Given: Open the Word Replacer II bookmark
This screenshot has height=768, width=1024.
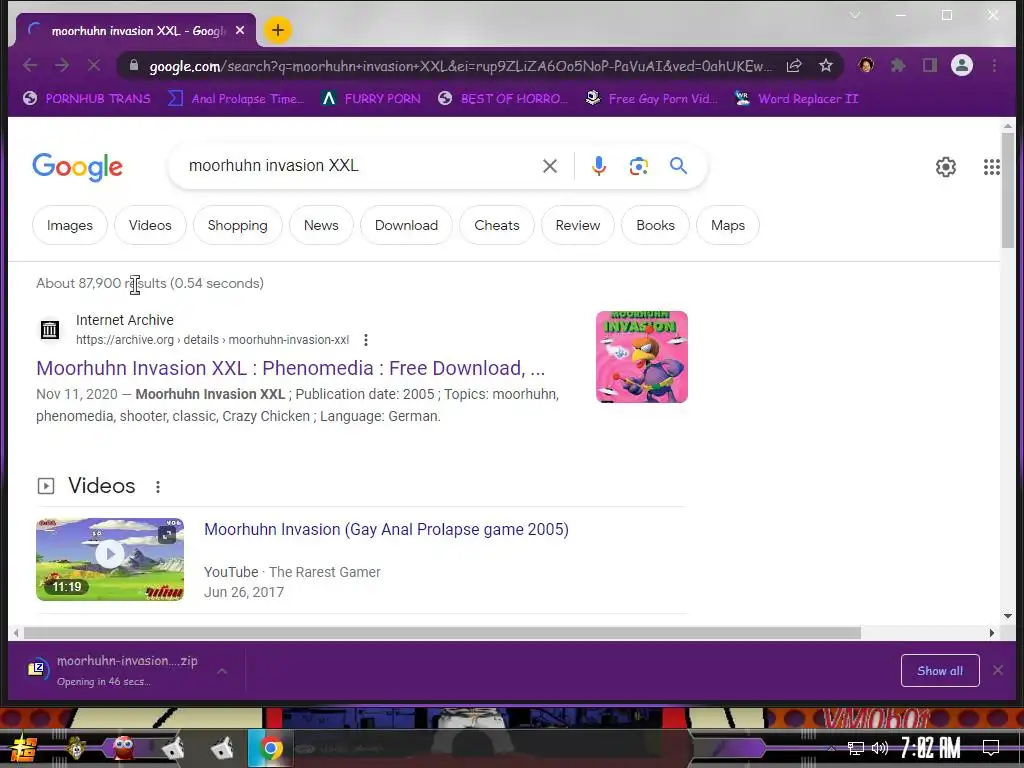Looking at the screenshot, I should click(x=796, y=99).
